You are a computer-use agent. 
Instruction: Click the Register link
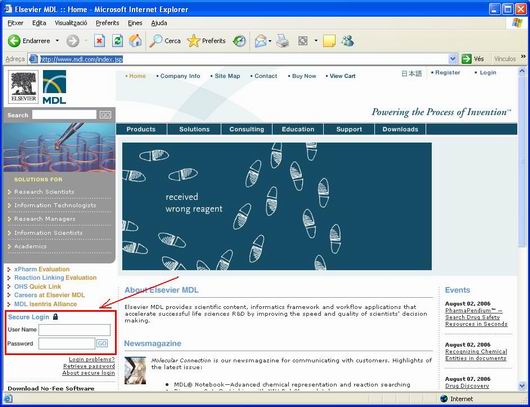(448, 72)
